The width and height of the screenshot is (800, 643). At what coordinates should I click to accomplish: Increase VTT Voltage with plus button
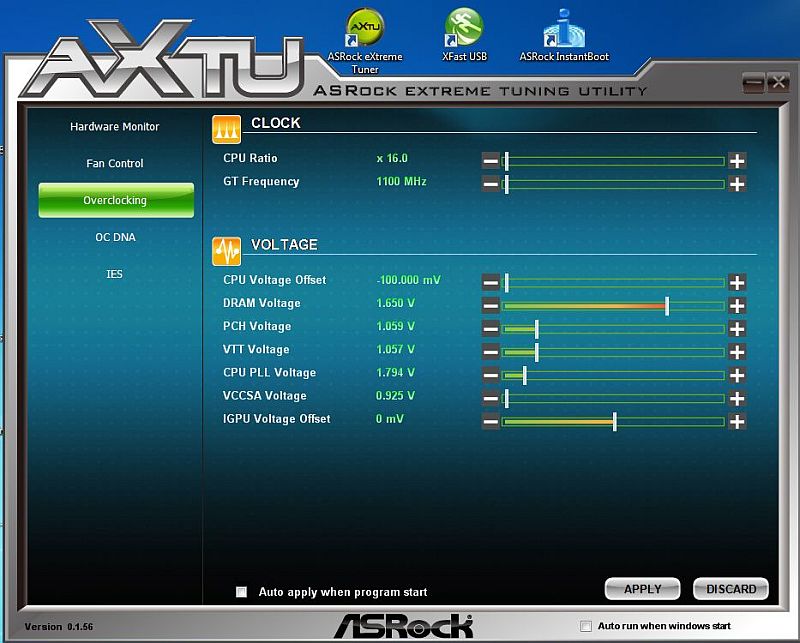tap(737, 352)
